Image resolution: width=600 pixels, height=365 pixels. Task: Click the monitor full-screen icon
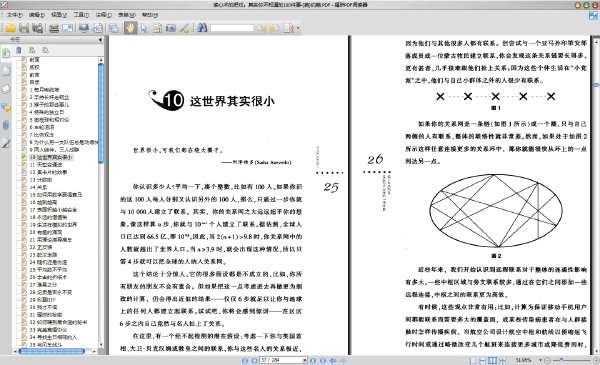[x=84, y=28]
